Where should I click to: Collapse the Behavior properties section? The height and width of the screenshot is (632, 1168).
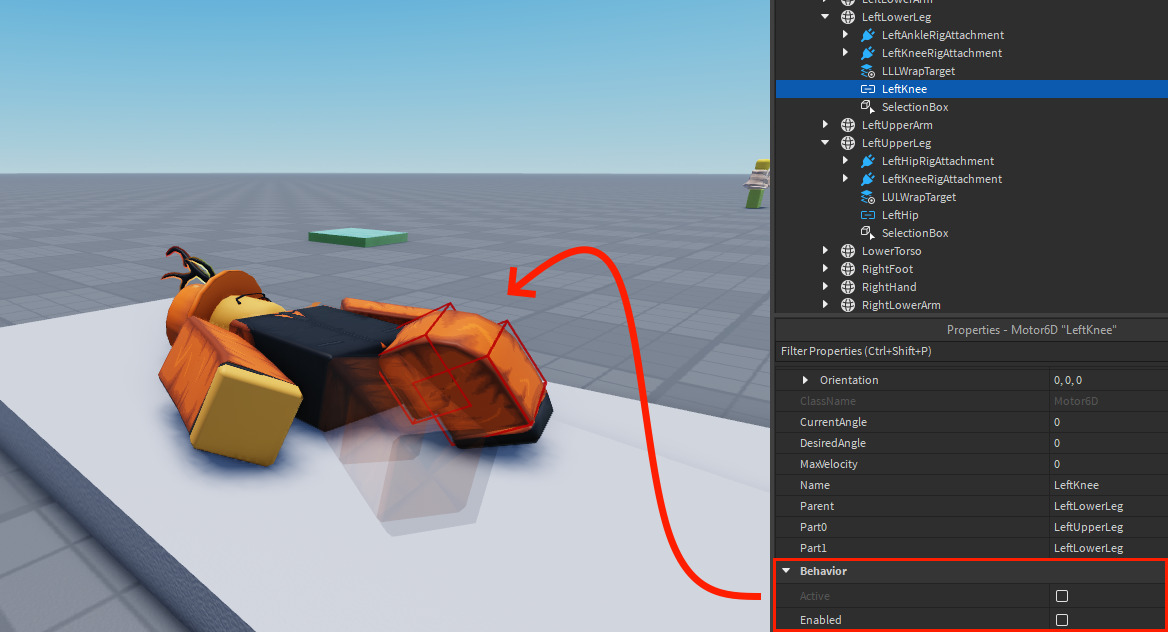pos(786,571)
